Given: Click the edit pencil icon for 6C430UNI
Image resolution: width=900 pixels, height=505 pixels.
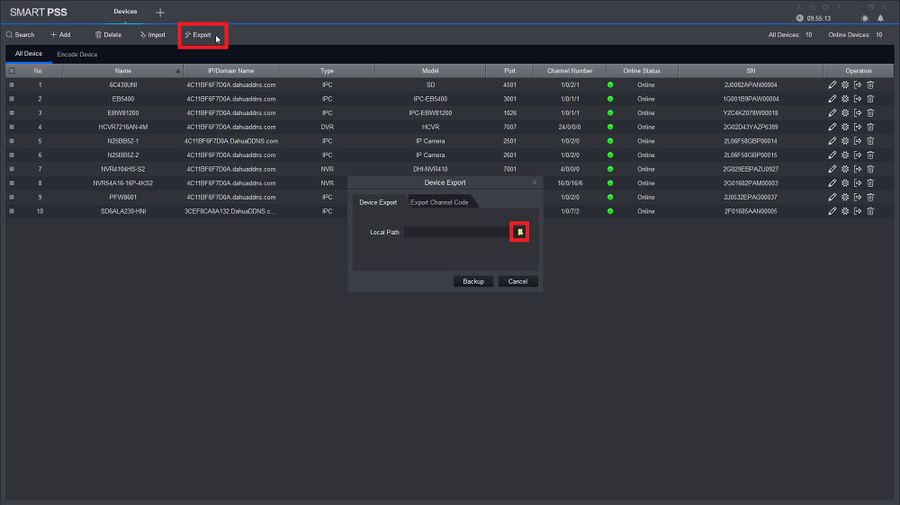Looking at the screenshot, I should [x=832, y=85].
